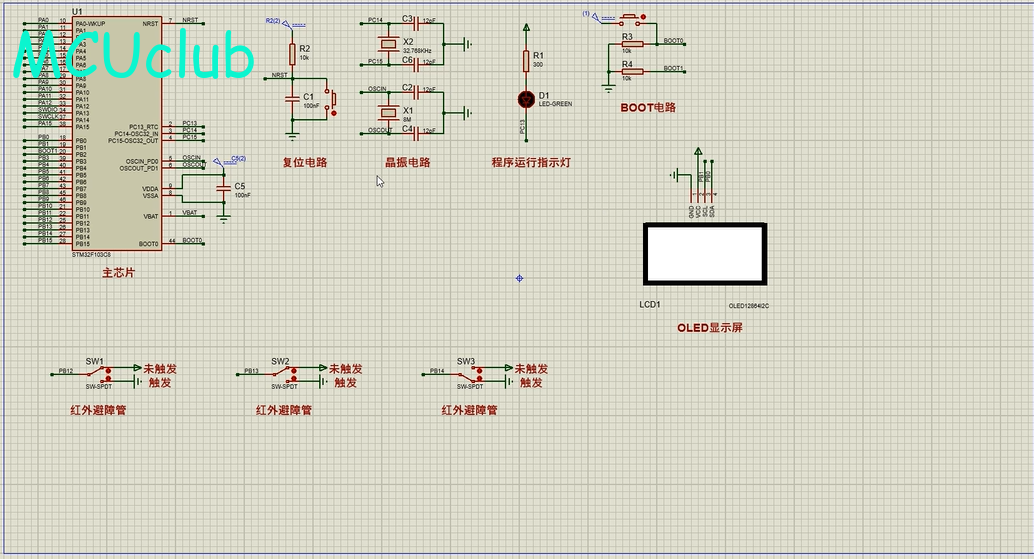Select capacitor C3 12pF

[416, 24]
